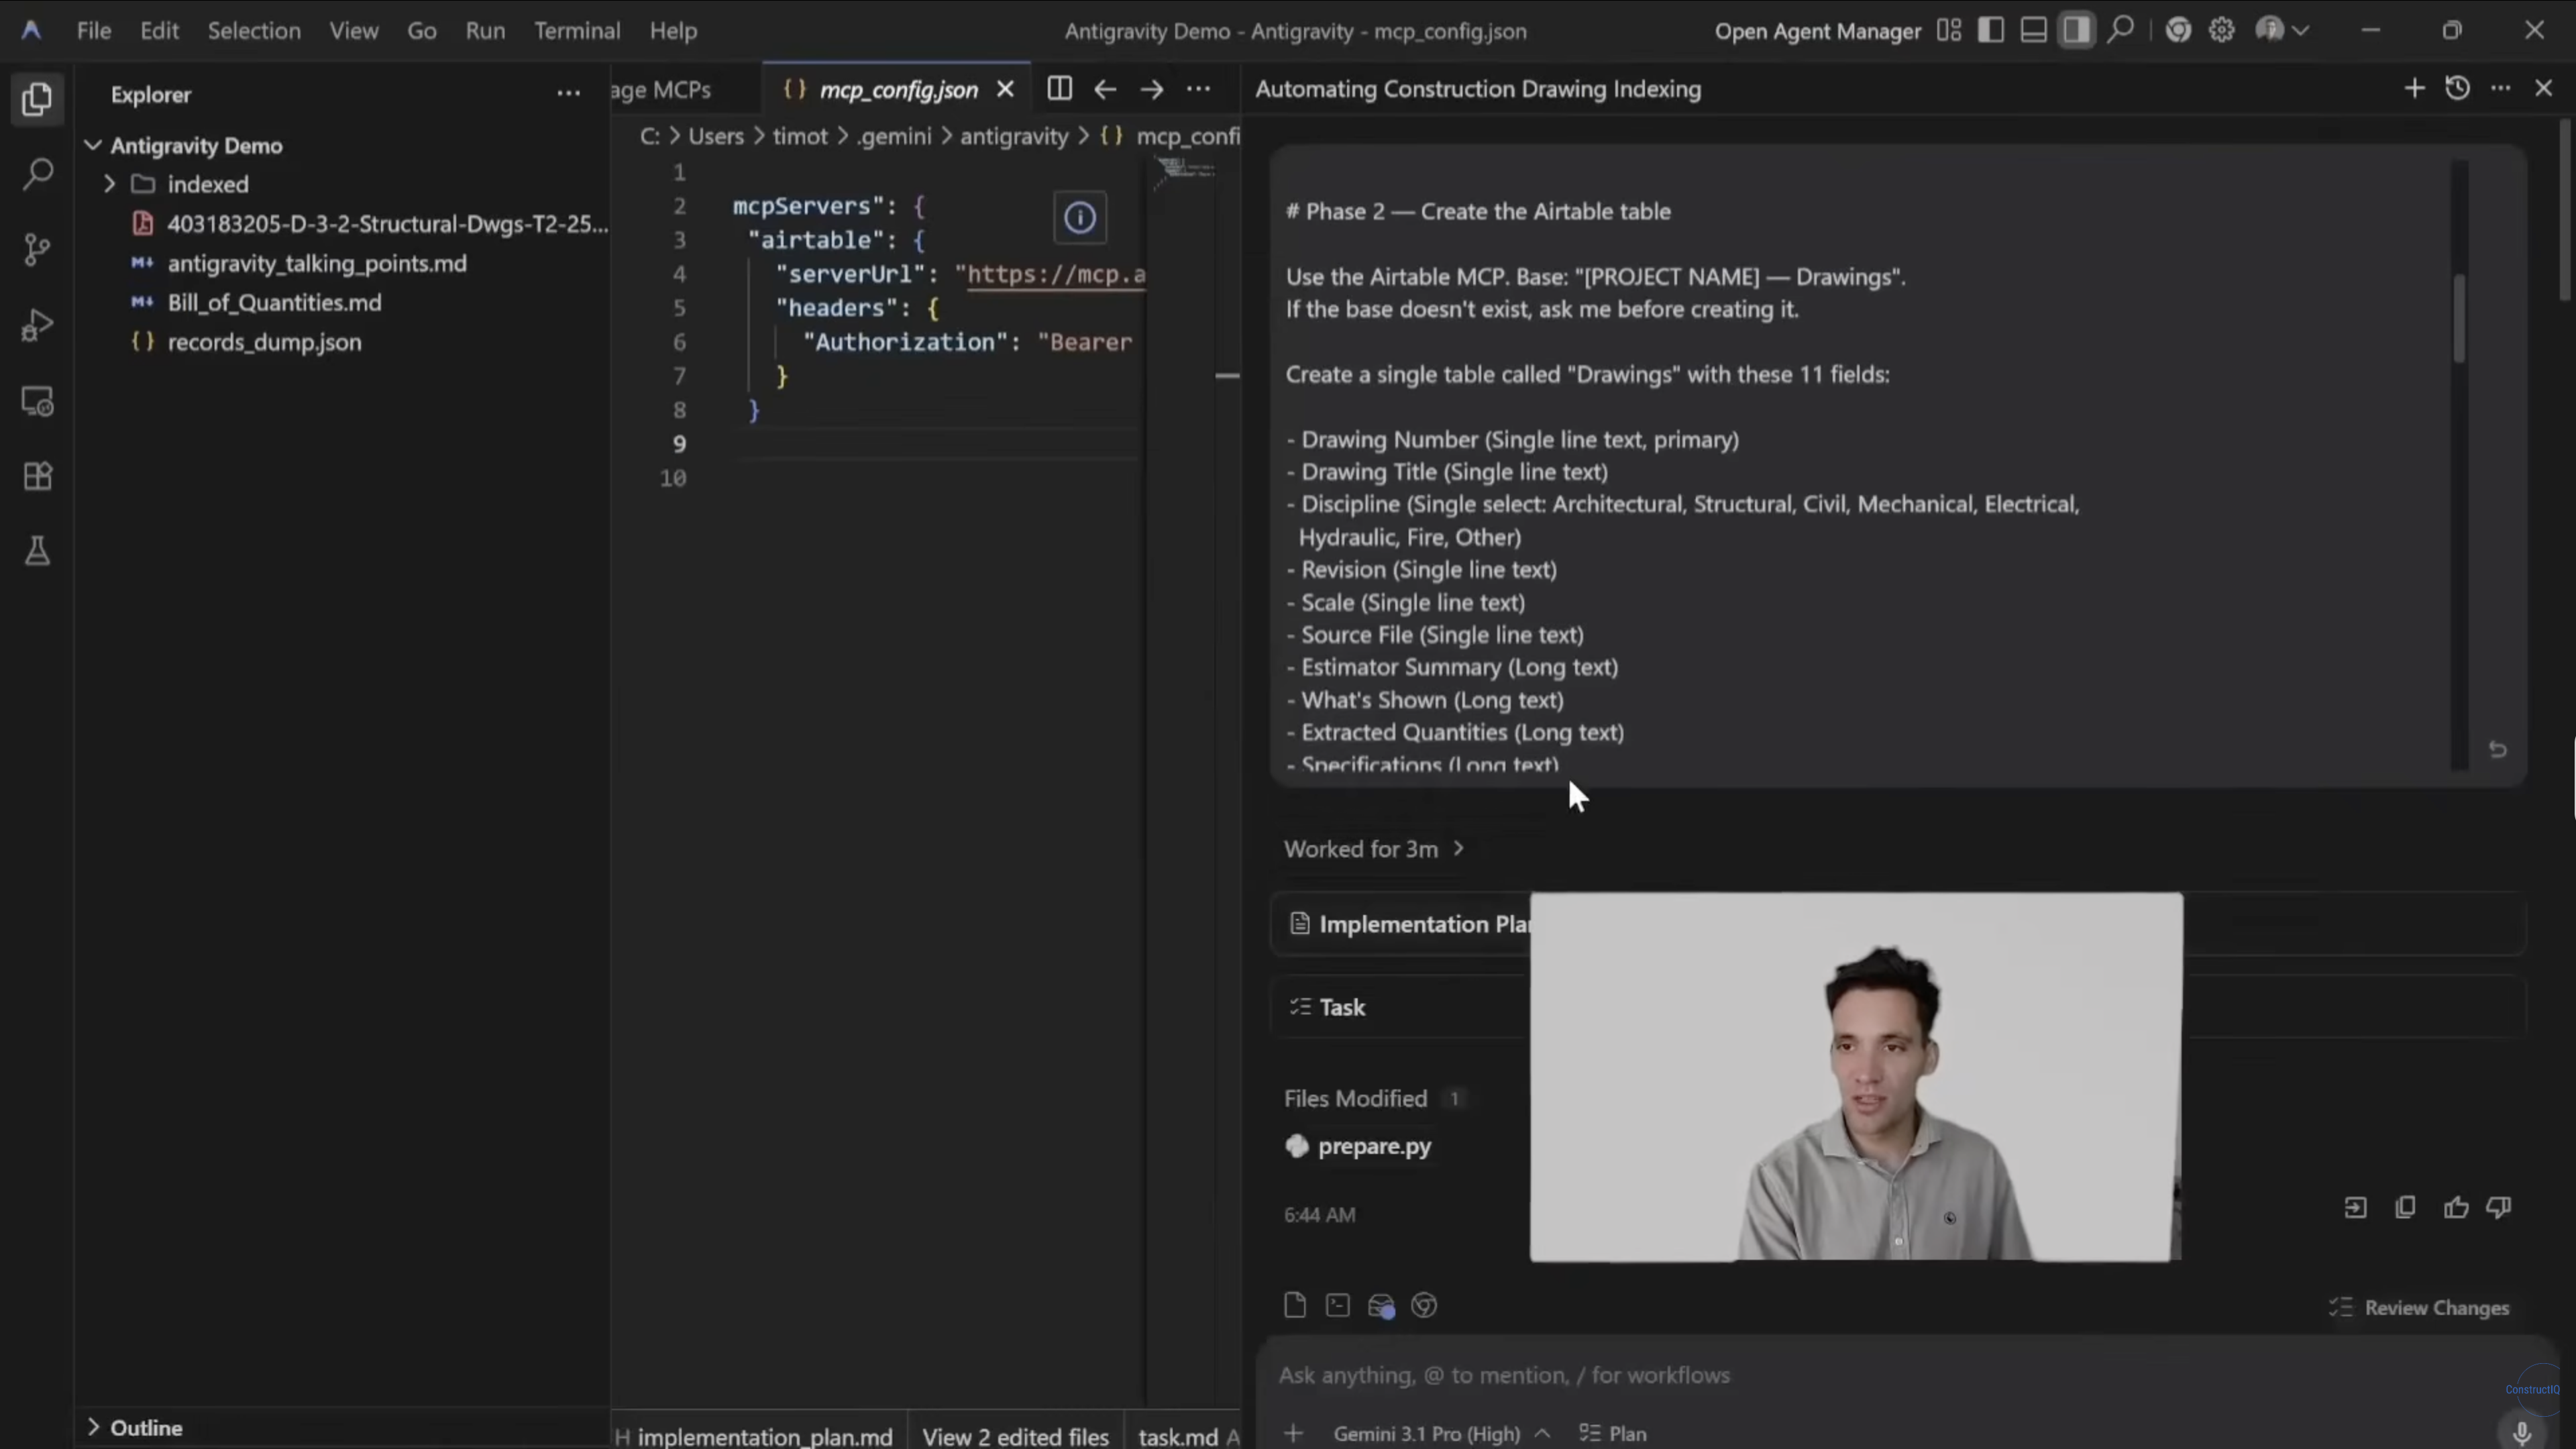Toggle the bottom panel layout icon
The height and width of the screenshot is (1449, 2576).
[x=2033, y=30]
